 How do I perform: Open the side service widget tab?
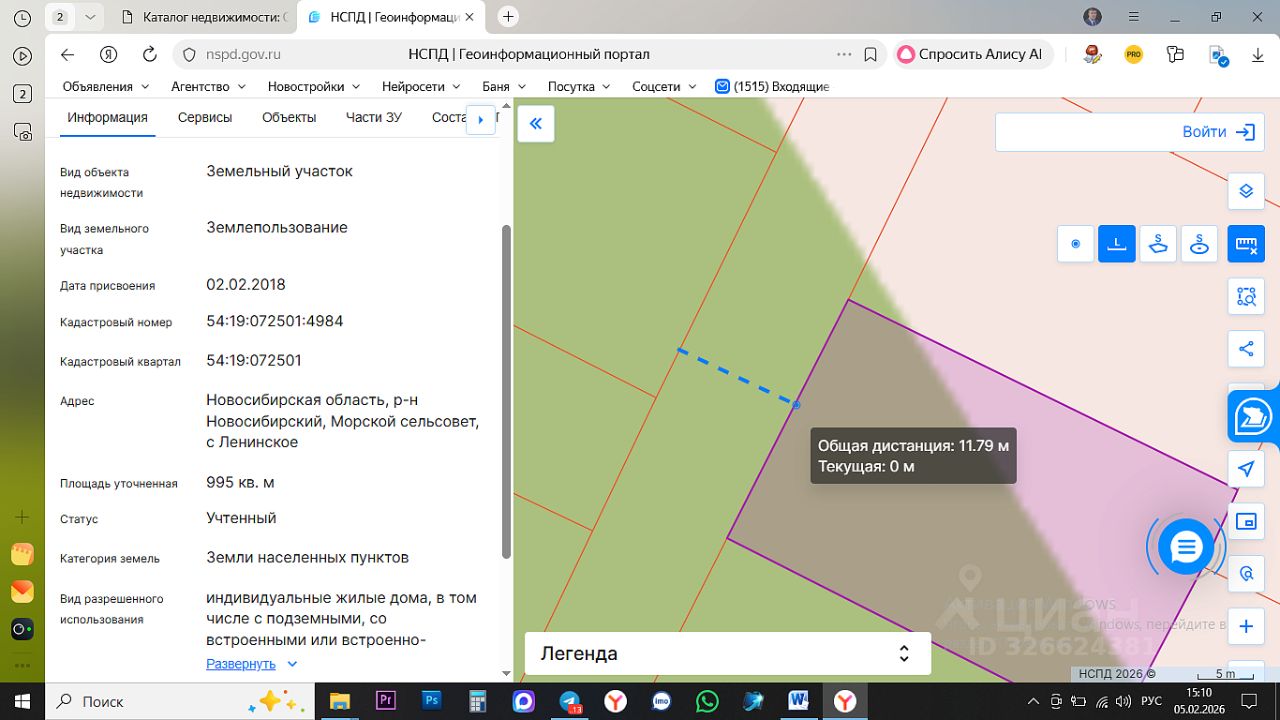1254,416
